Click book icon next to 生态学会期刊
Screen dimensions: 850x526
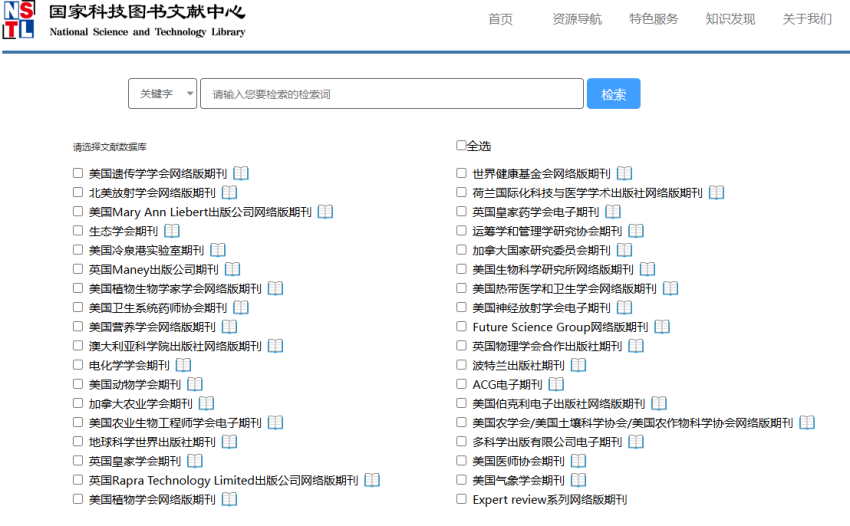172,231
